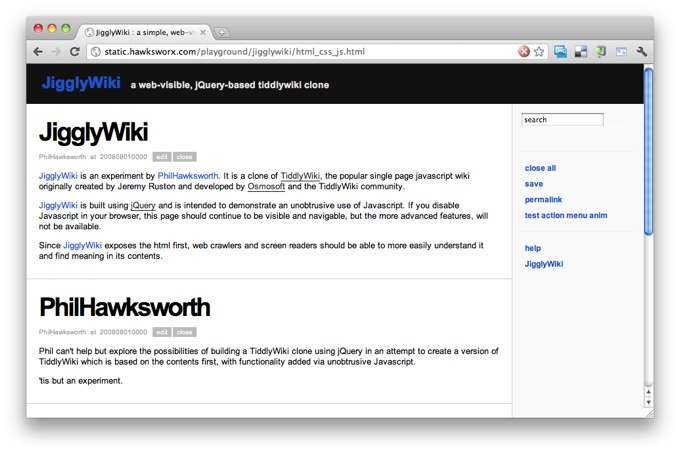
Task: Click 'save' in the sidebar
Action: (533, 184)
